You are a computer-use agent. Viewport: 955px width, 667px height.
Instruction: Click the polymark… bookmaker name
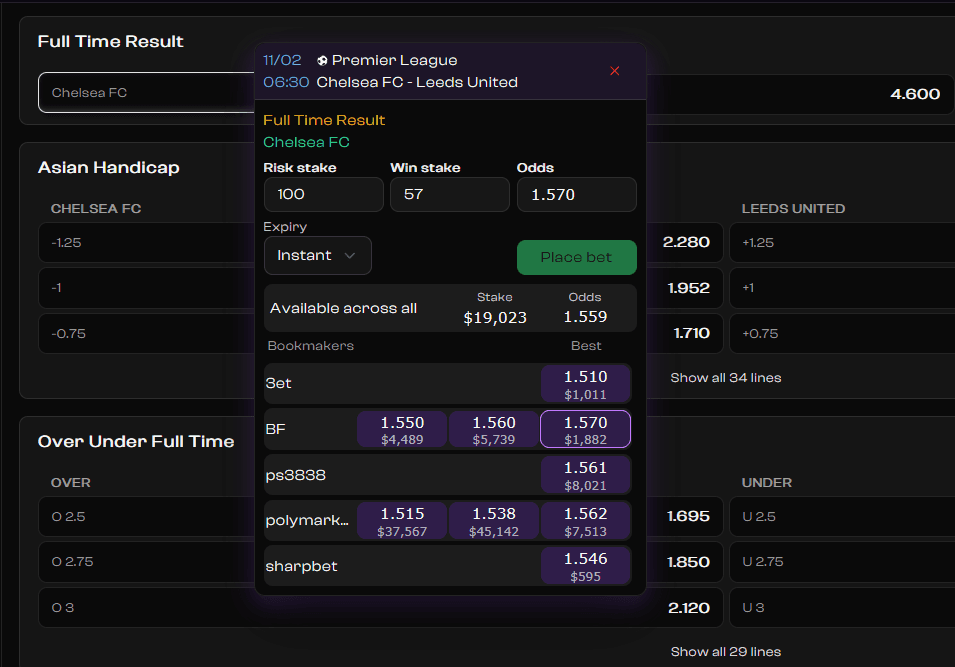tap(307, 521)
